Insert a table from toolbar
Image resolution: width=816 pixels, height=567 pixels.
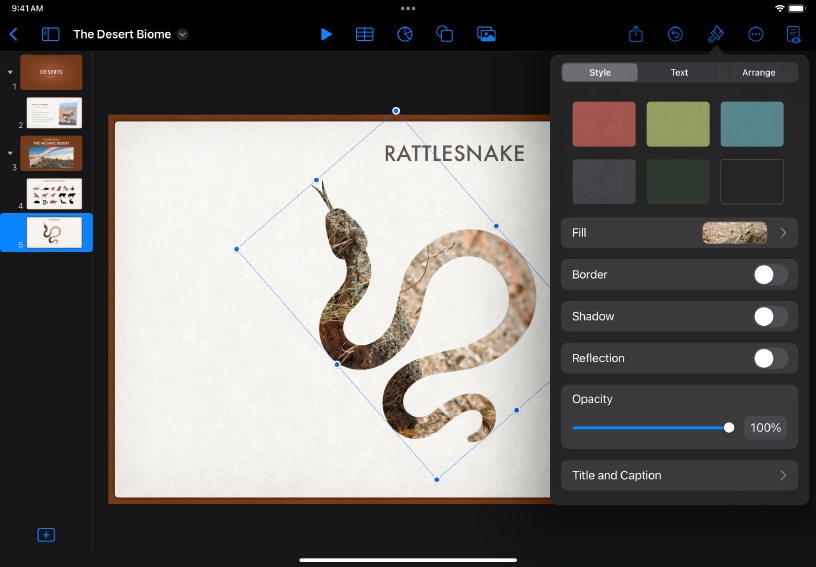pos(365,34)
